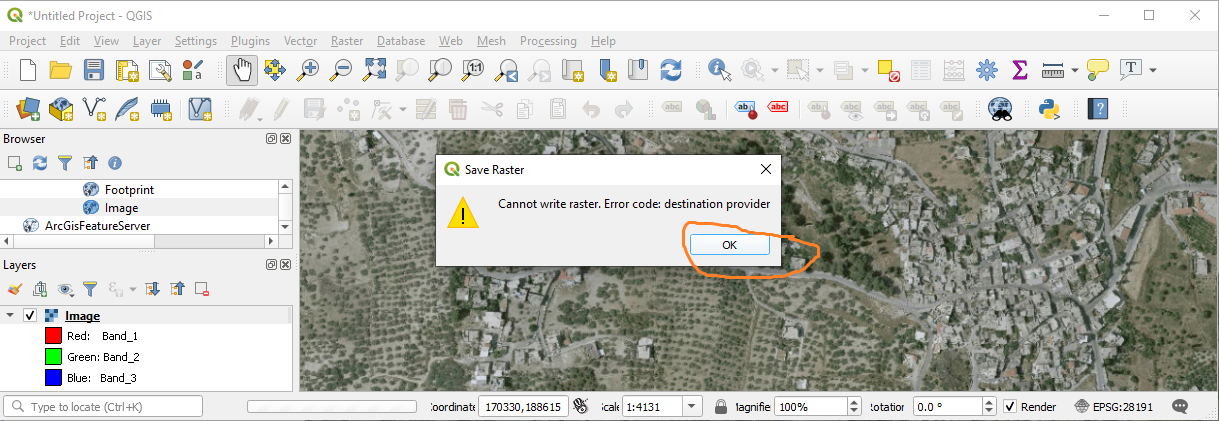Image resolution: width=1219 pixels, height=421 pixels.
Task: Collapse the Image layer tree arrow
Action: click(x=10, y=316)
